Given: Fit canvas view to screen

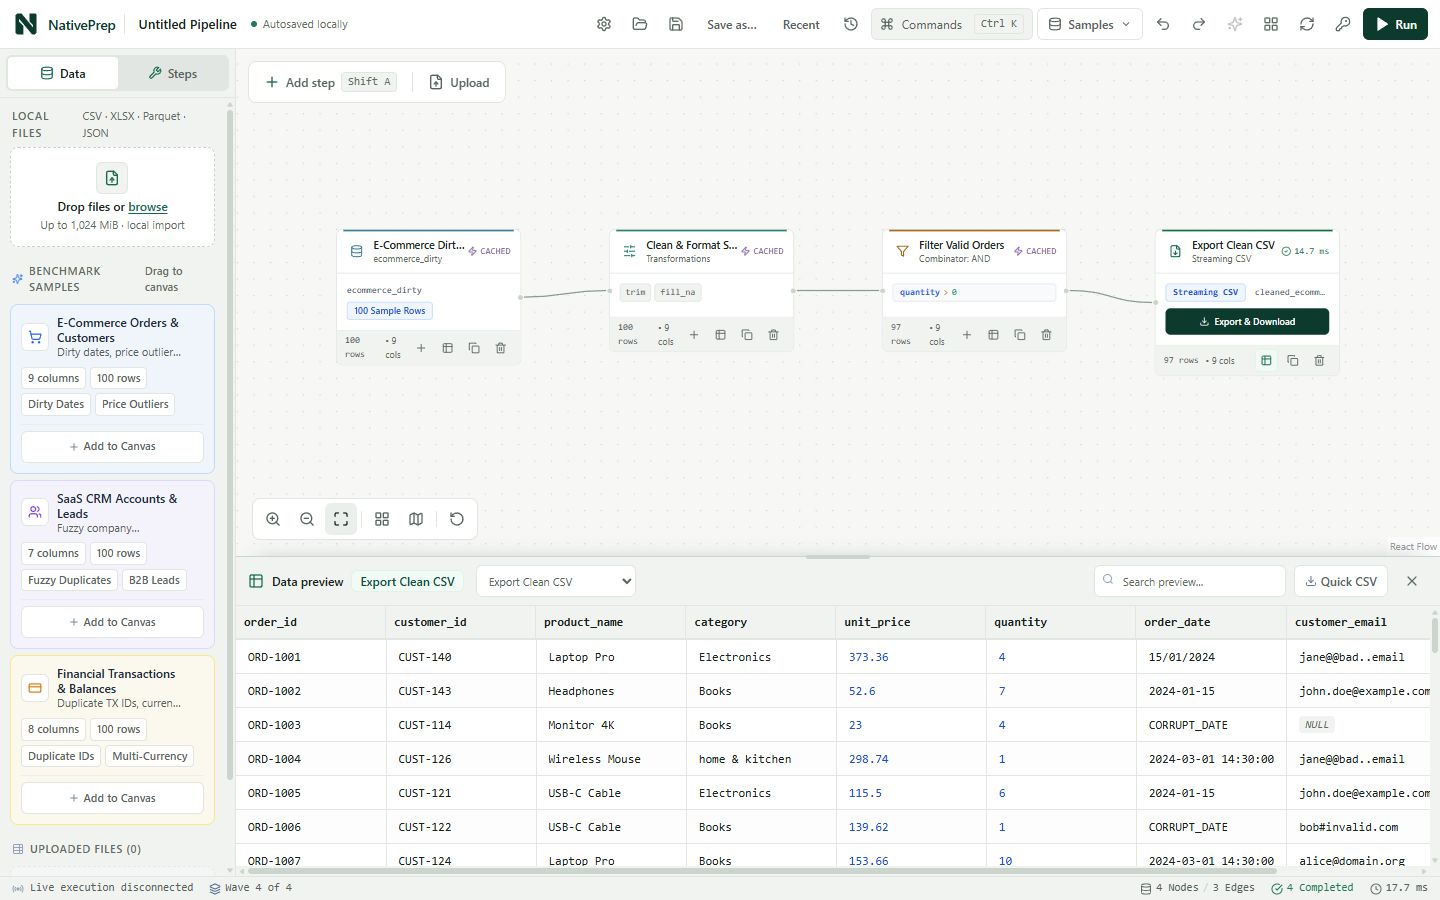Looking at the screenshot, I should click(x=341, y=519).
